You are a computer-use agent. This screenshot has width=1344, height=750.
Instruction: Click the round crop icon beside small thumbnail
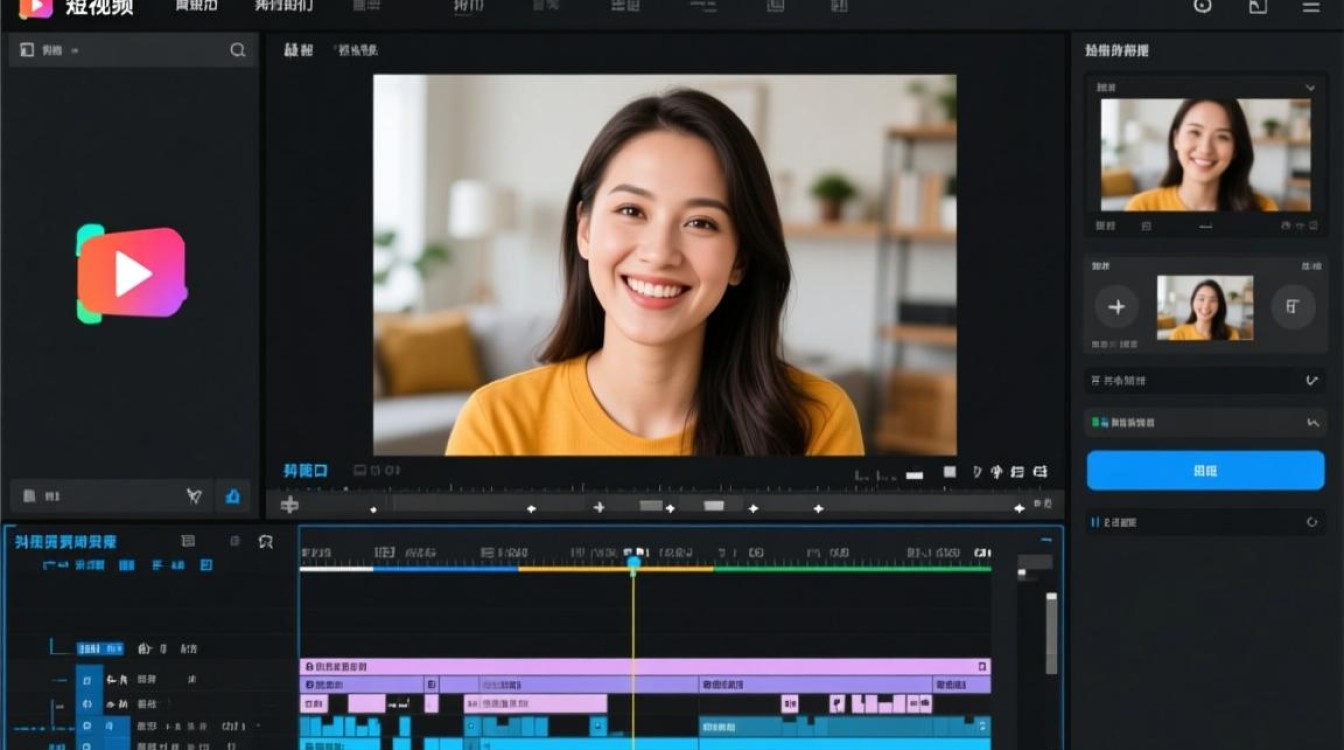pyautogui.click(x=1293, y=307)
